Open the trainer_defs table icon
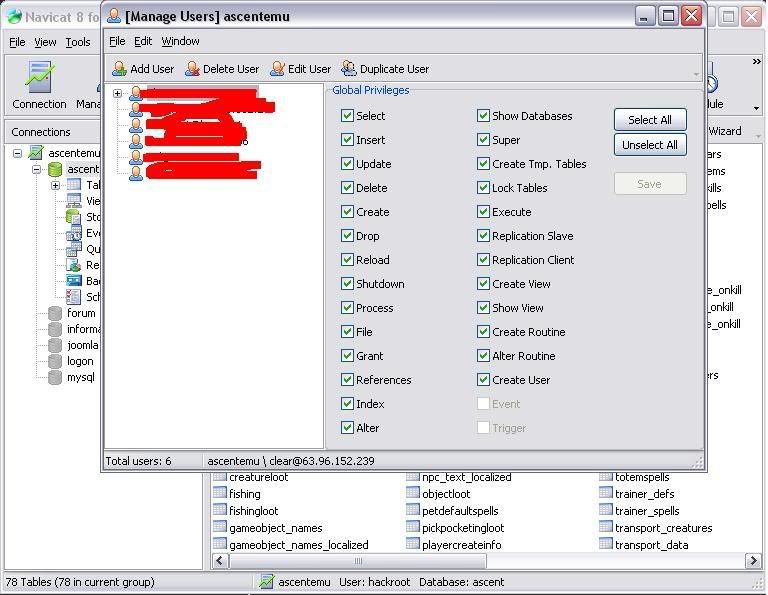This screenshot has height=595, width=768. 606,493
